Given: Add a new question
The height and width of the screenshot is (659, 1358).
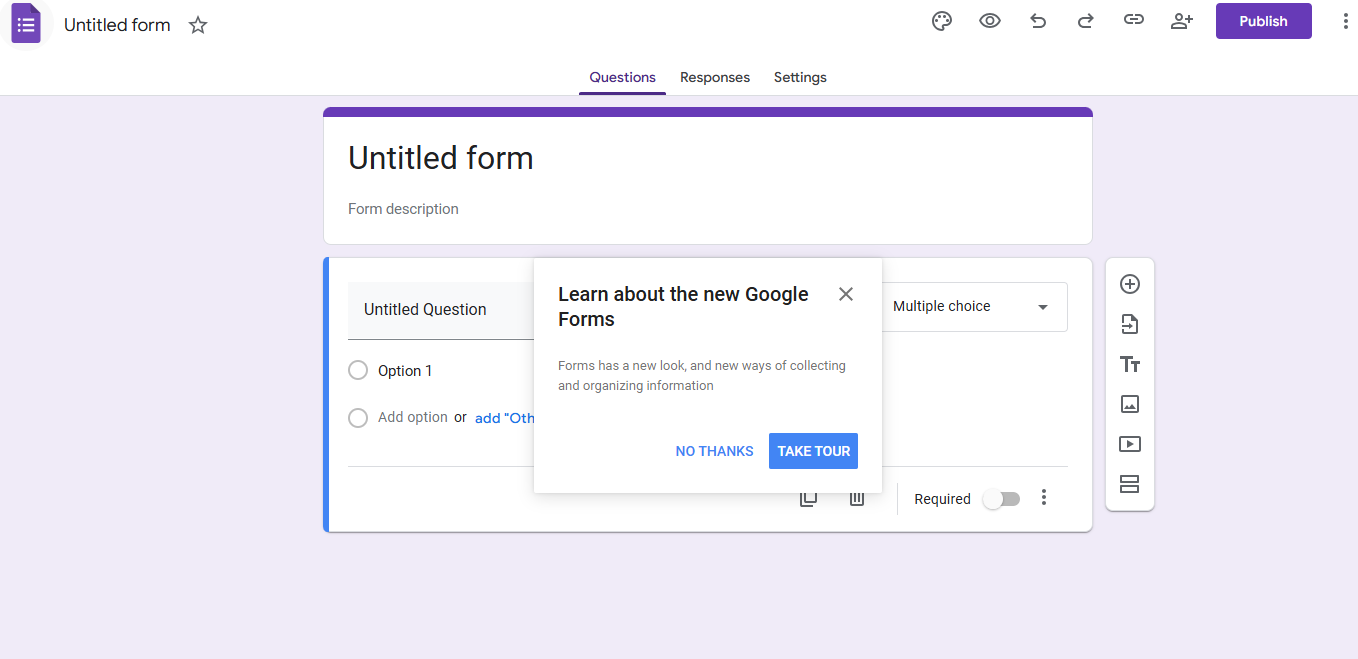Looking at the screenshot, I should [1130, 284].
